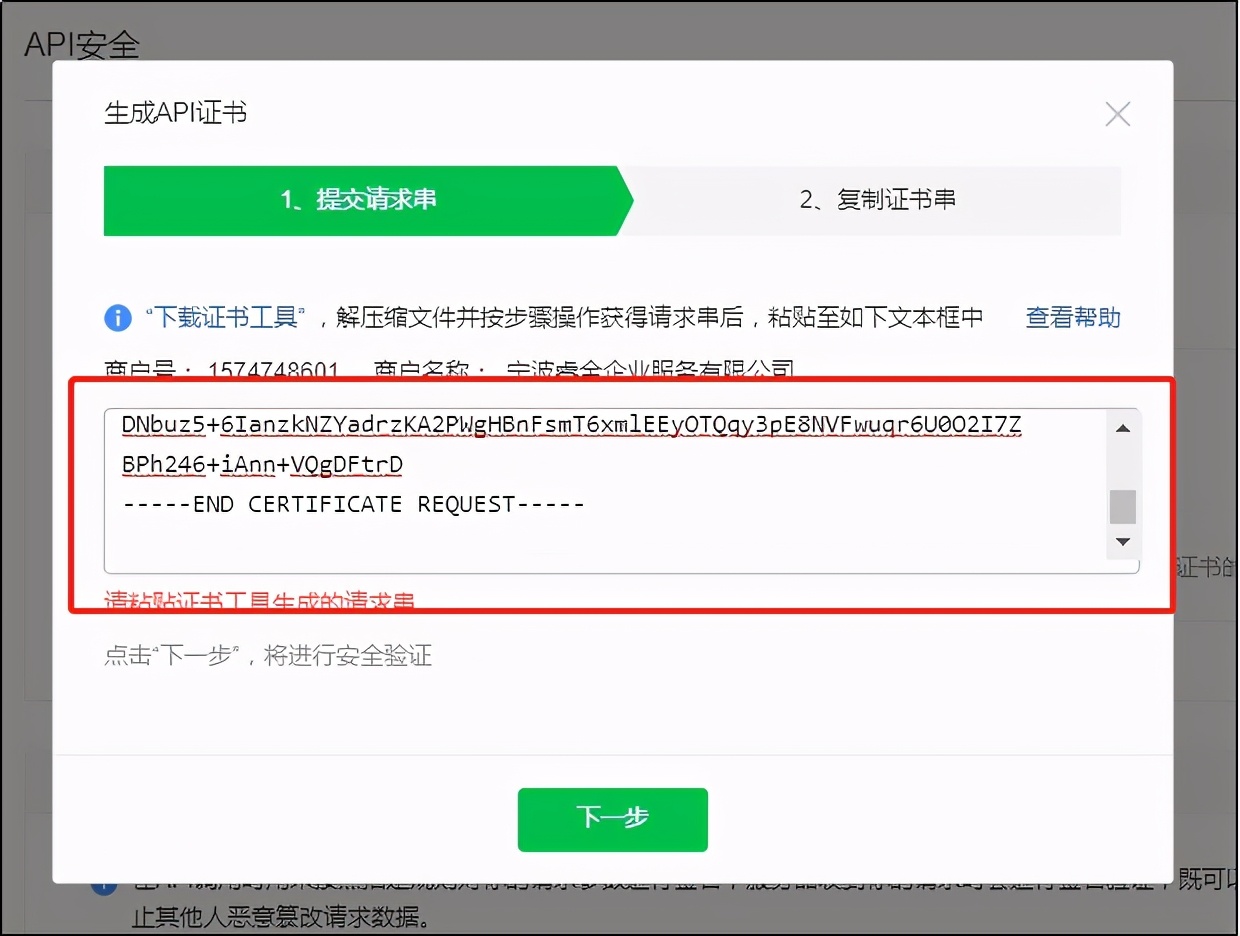Click the dialog title 生成API证书
1240x936 pixels.
(177, 113)
